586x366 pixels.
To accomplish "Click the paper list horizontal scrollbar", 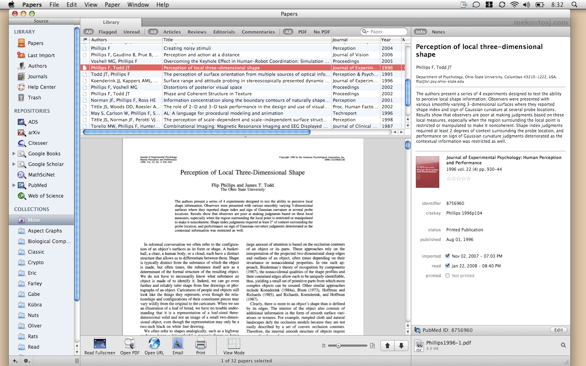I will click(197, 132).
